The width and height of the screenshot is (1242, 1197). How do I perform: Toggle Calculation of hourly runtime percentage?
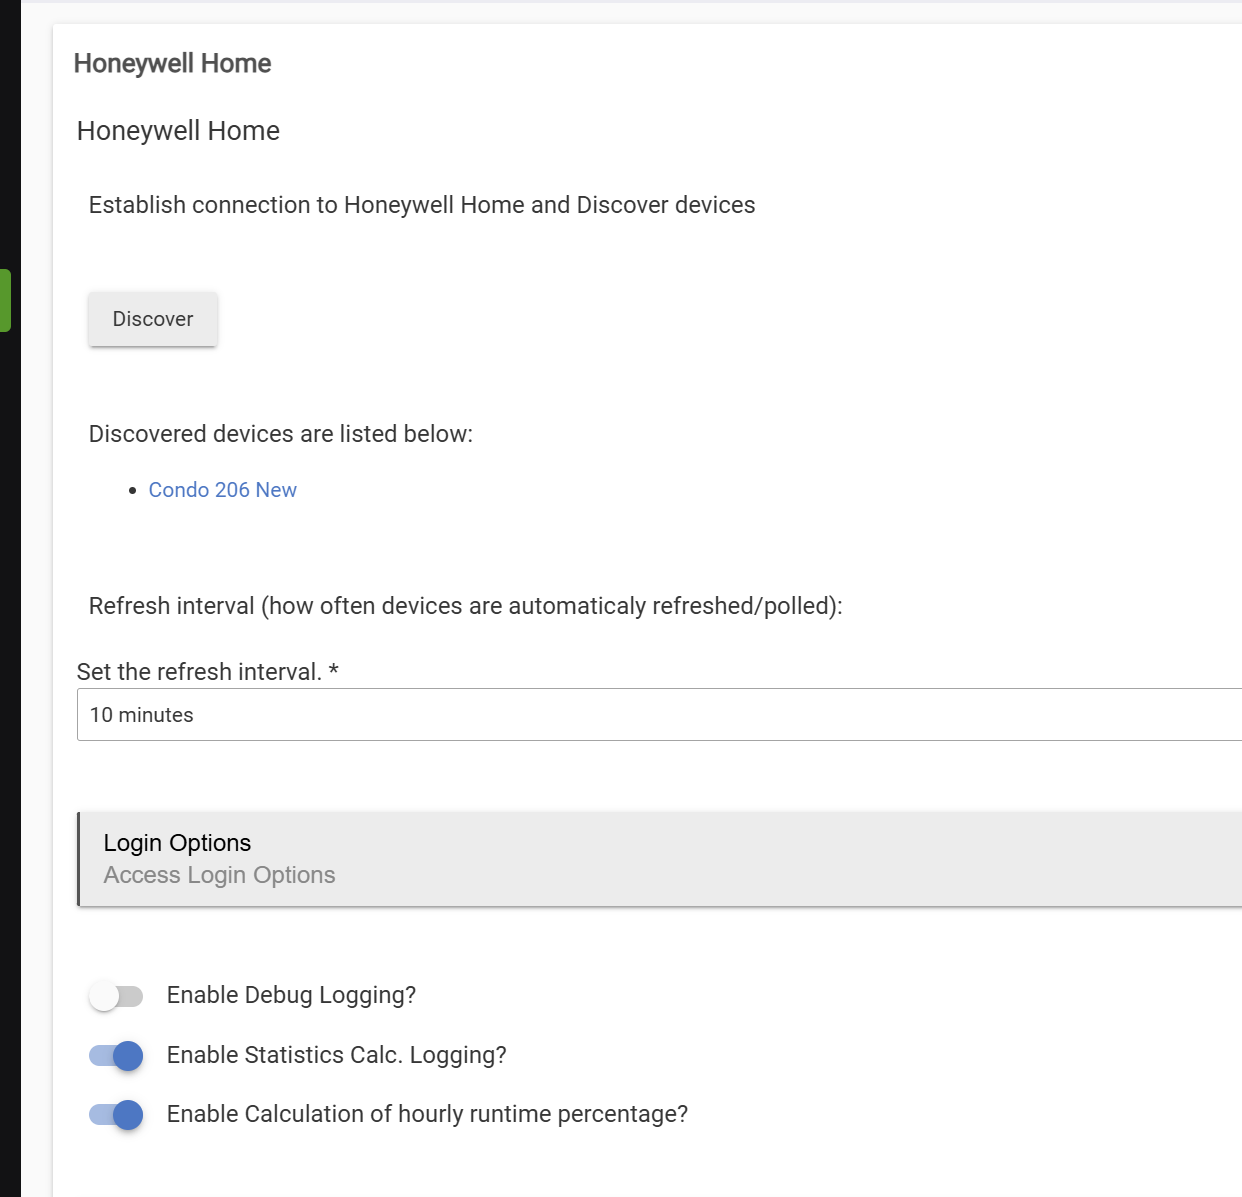tap(116, 1115)
